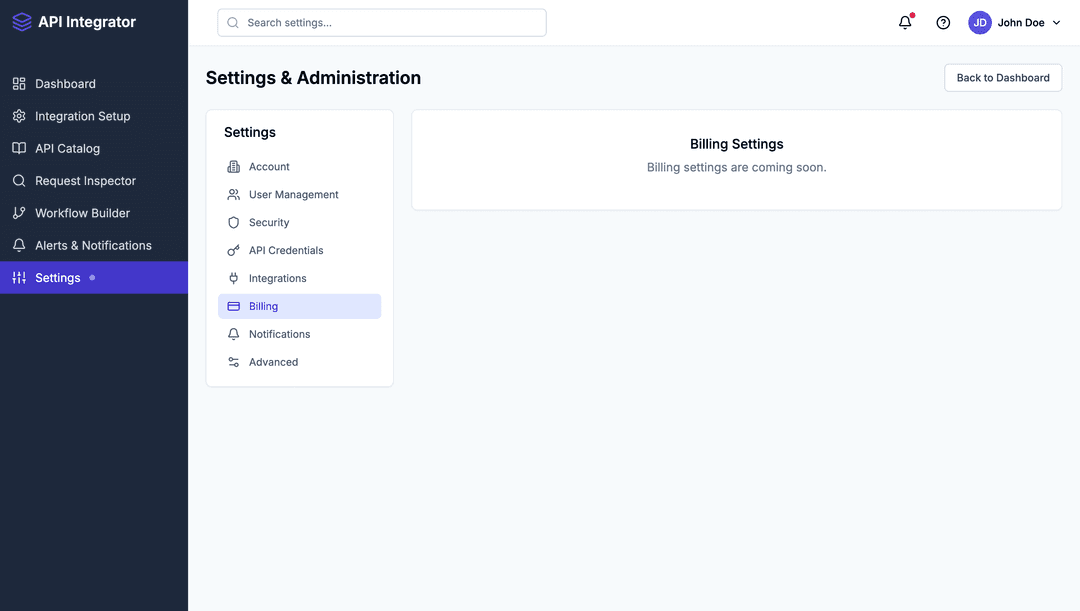Open Alerts & Notifications from sidebar
Viewport: 1080px width, 611px height.
coord(92,244)
